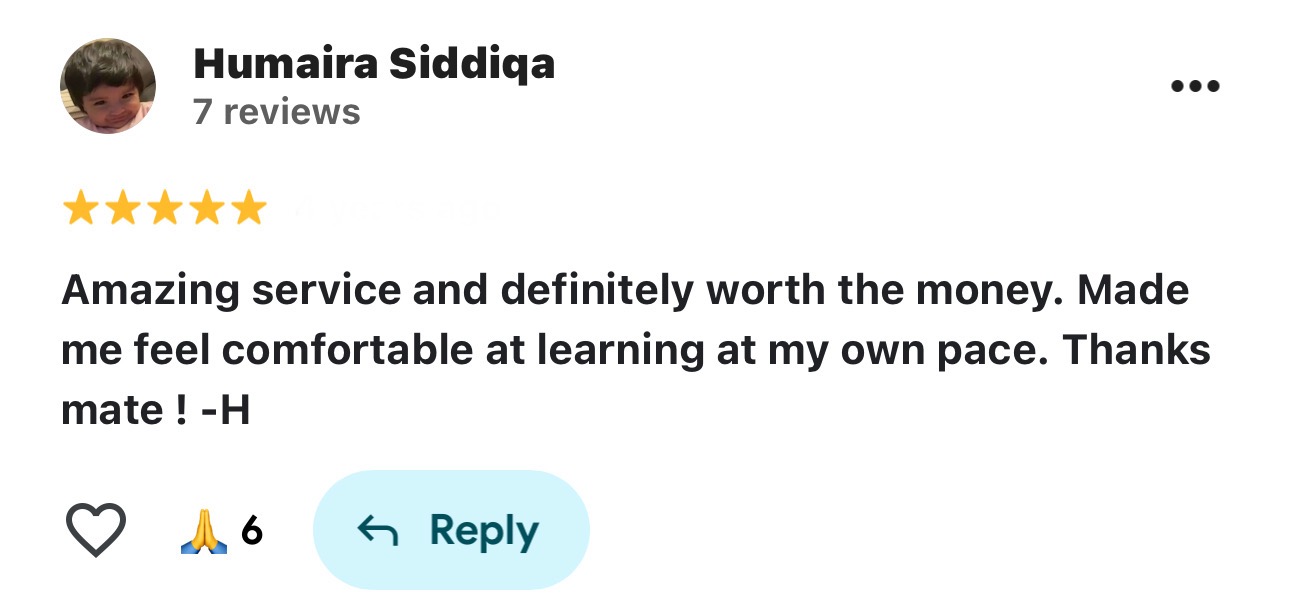Select the third rating star
The height and width of the screenshot is (614, 1290).
pos(164,209)
